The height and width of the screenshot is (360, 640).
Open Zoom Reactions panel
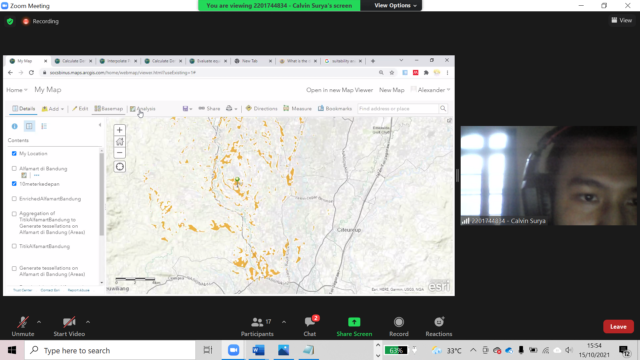pyautogui.click(x=439, y=327)
